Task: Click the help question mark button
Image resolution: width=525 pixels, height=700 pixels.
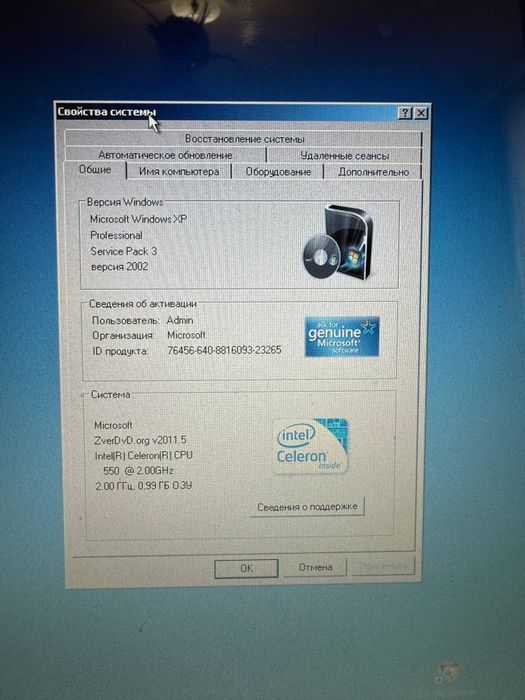Action: pyautogui.click(x=404, y=113)
